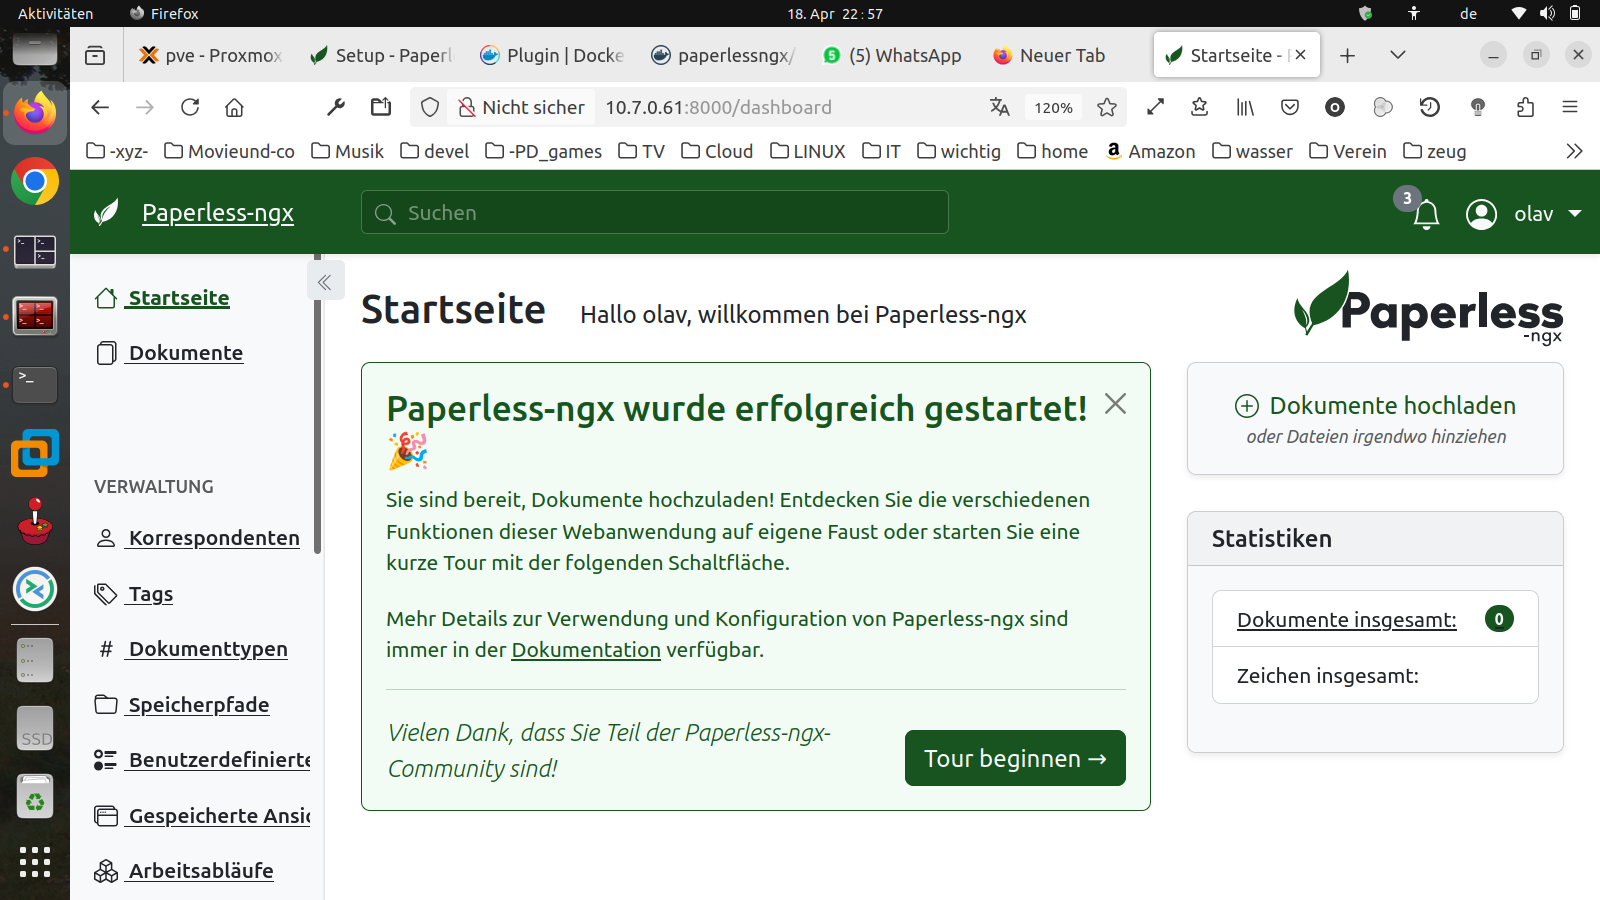The height and width of the screenshot is (900, 1600).
Task: Open Dokumente in the sidebar
Action: (x=170, y=353)
